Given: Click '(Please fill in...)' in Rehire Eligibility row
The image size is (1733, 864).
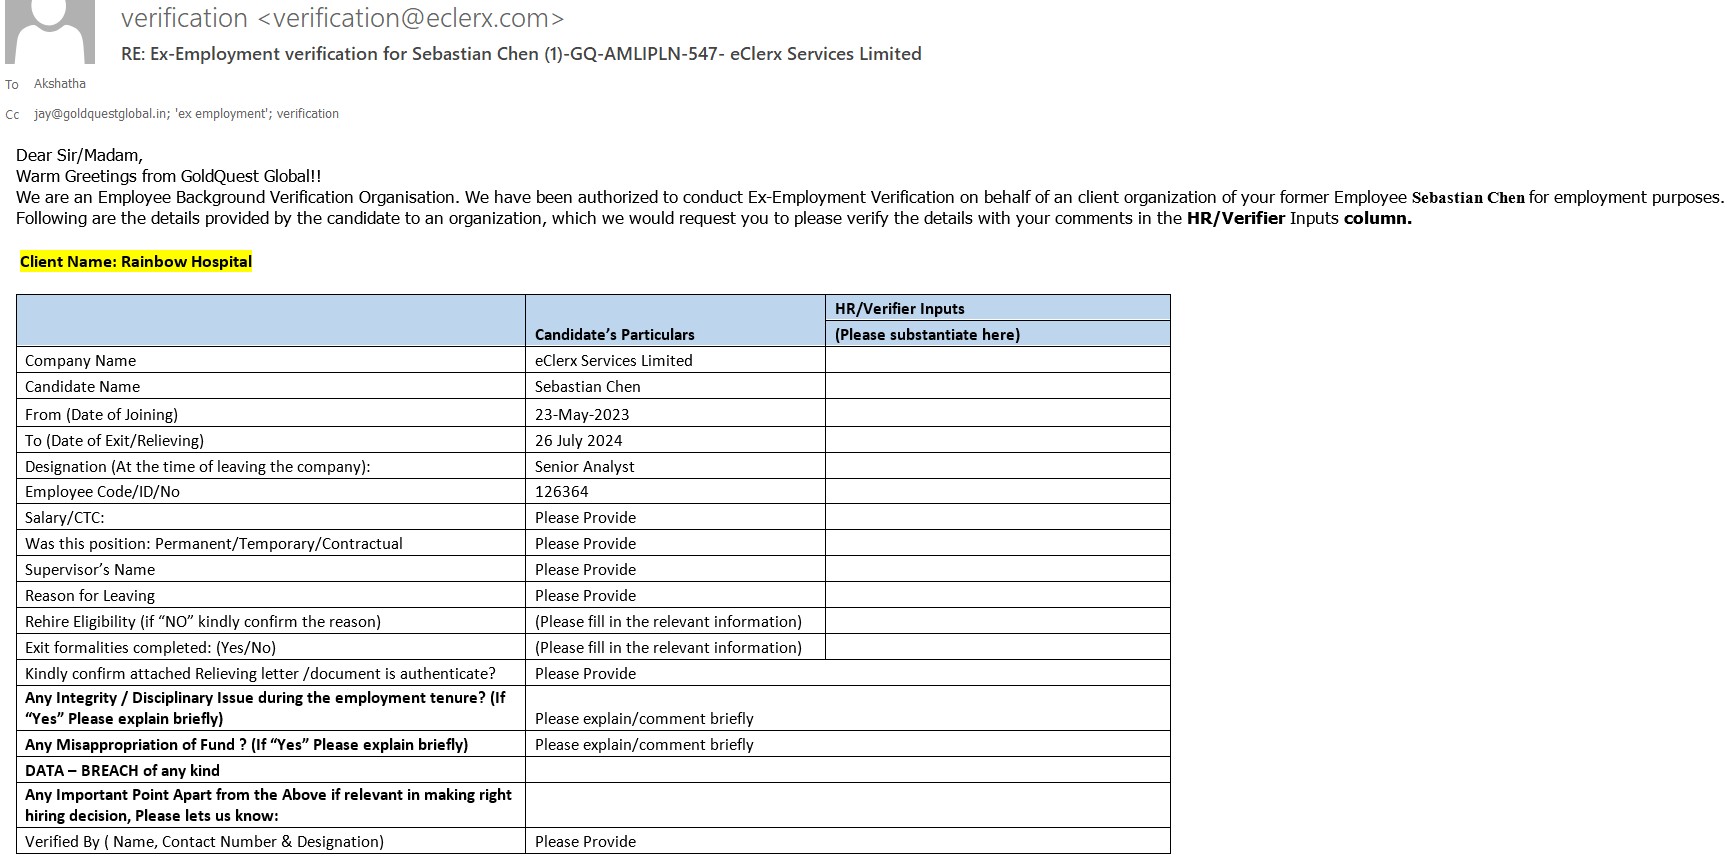Looking at the screenshot, I should click(669, 621).
